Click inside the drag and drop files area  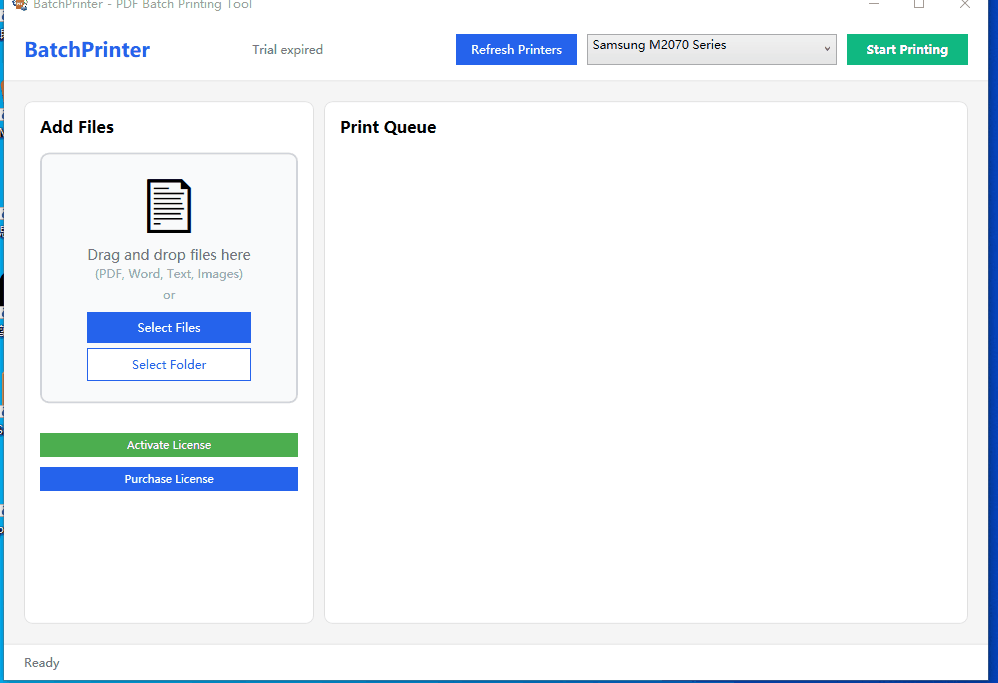[168, 277]
